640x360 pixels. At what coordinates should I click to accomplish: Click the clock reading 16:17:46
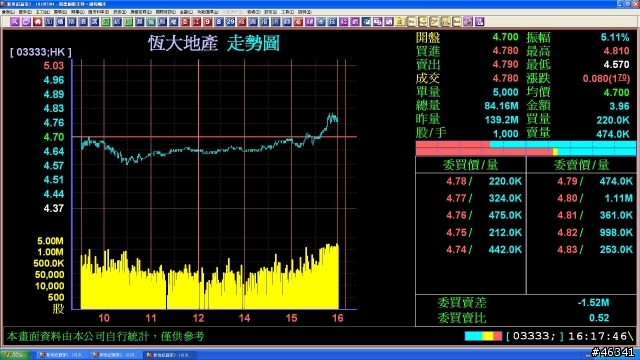click(598, 336)
